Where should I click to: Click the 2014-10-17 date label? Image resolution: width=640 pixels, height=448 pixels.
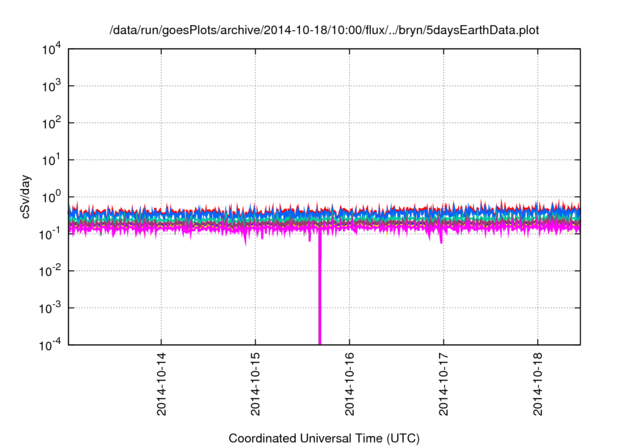click(444, 384)
